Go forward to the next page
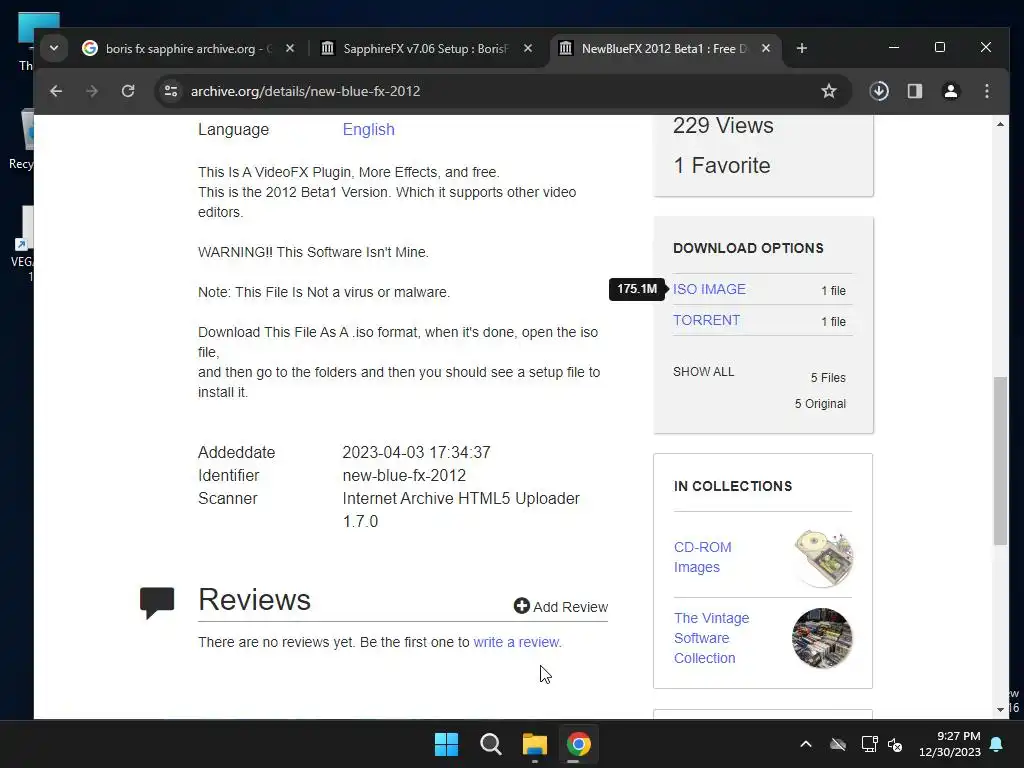The width and height of the screenshot is (1024, 768). (92, 91)
